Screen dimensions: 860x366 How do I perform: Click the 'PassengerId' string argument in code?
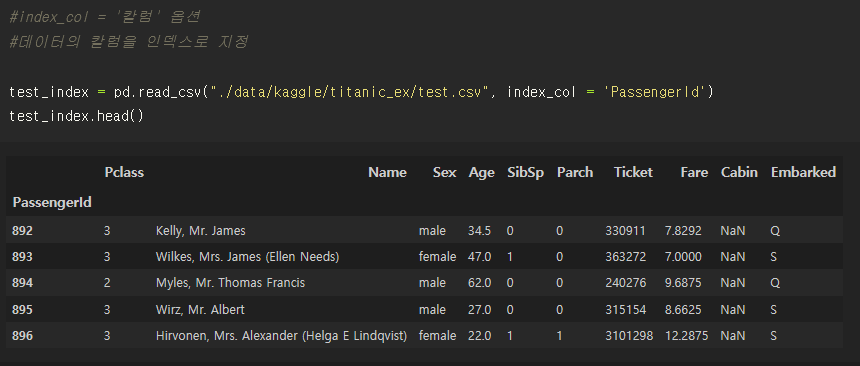655,92
